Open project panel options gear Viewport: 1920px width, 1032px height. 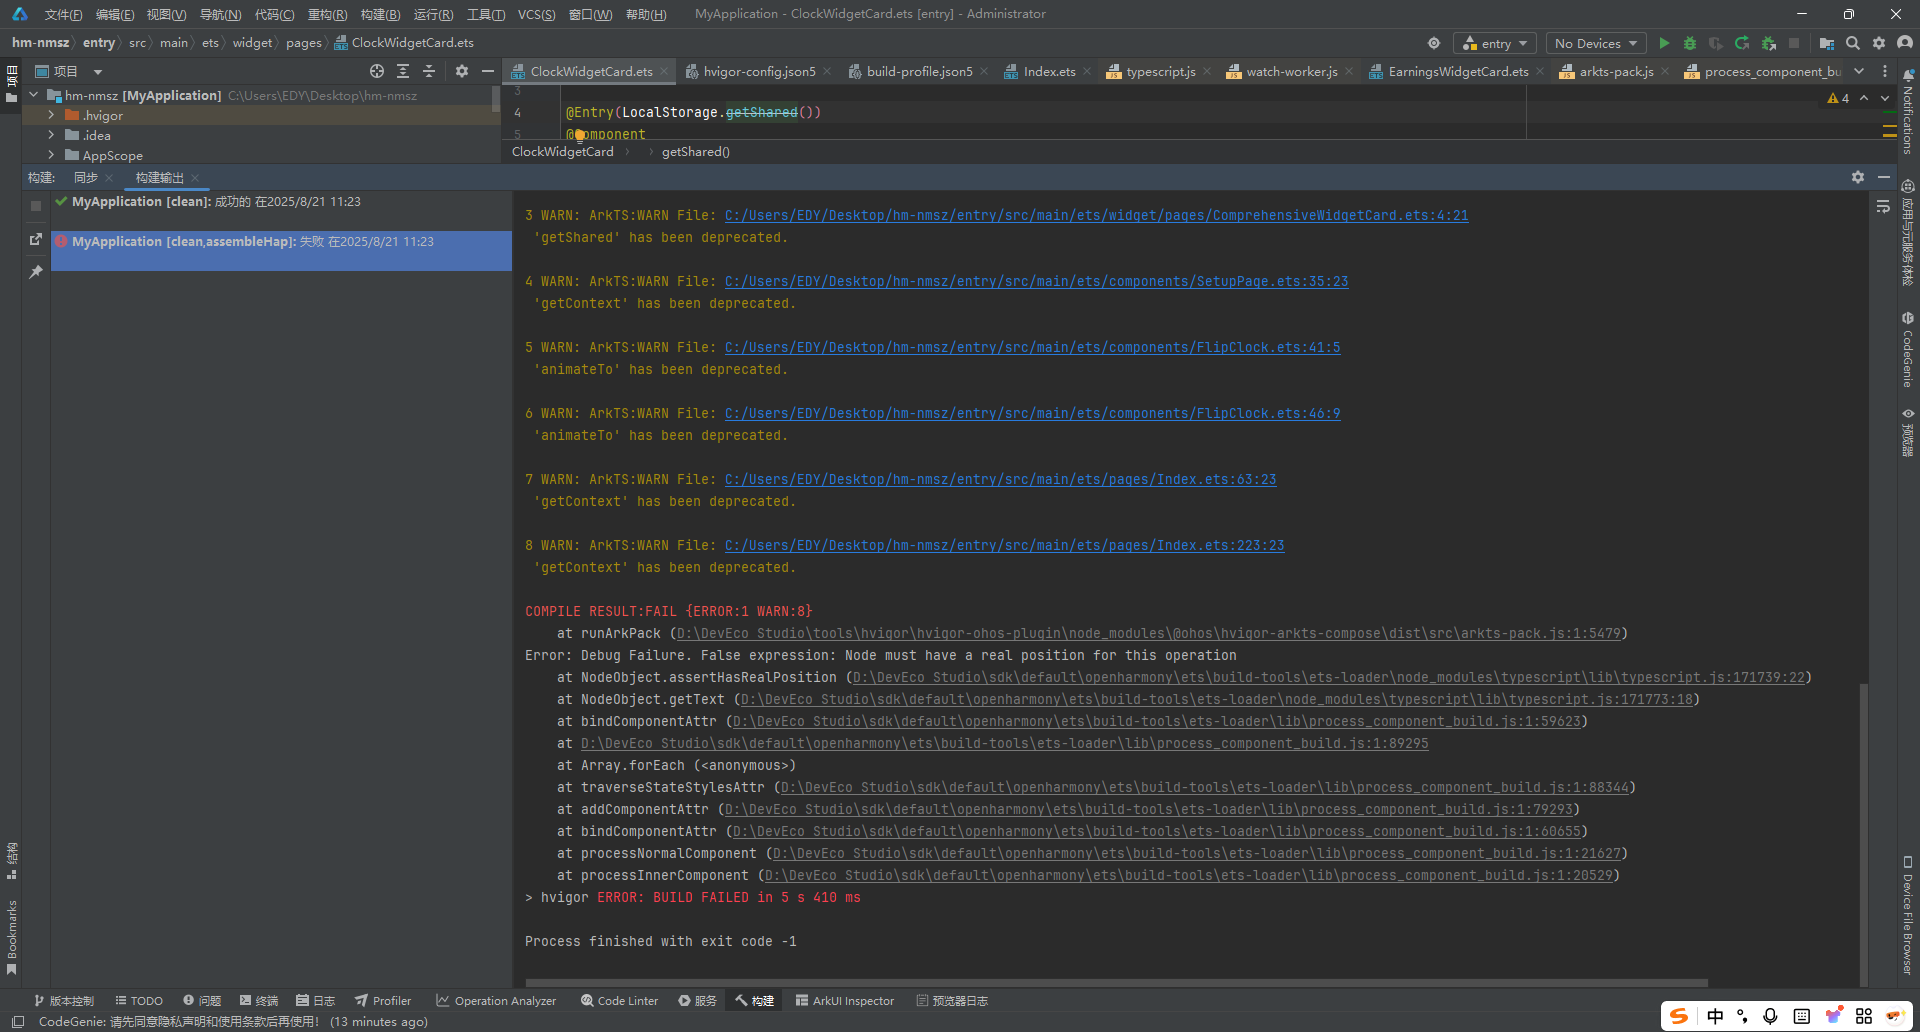point(461,71)
